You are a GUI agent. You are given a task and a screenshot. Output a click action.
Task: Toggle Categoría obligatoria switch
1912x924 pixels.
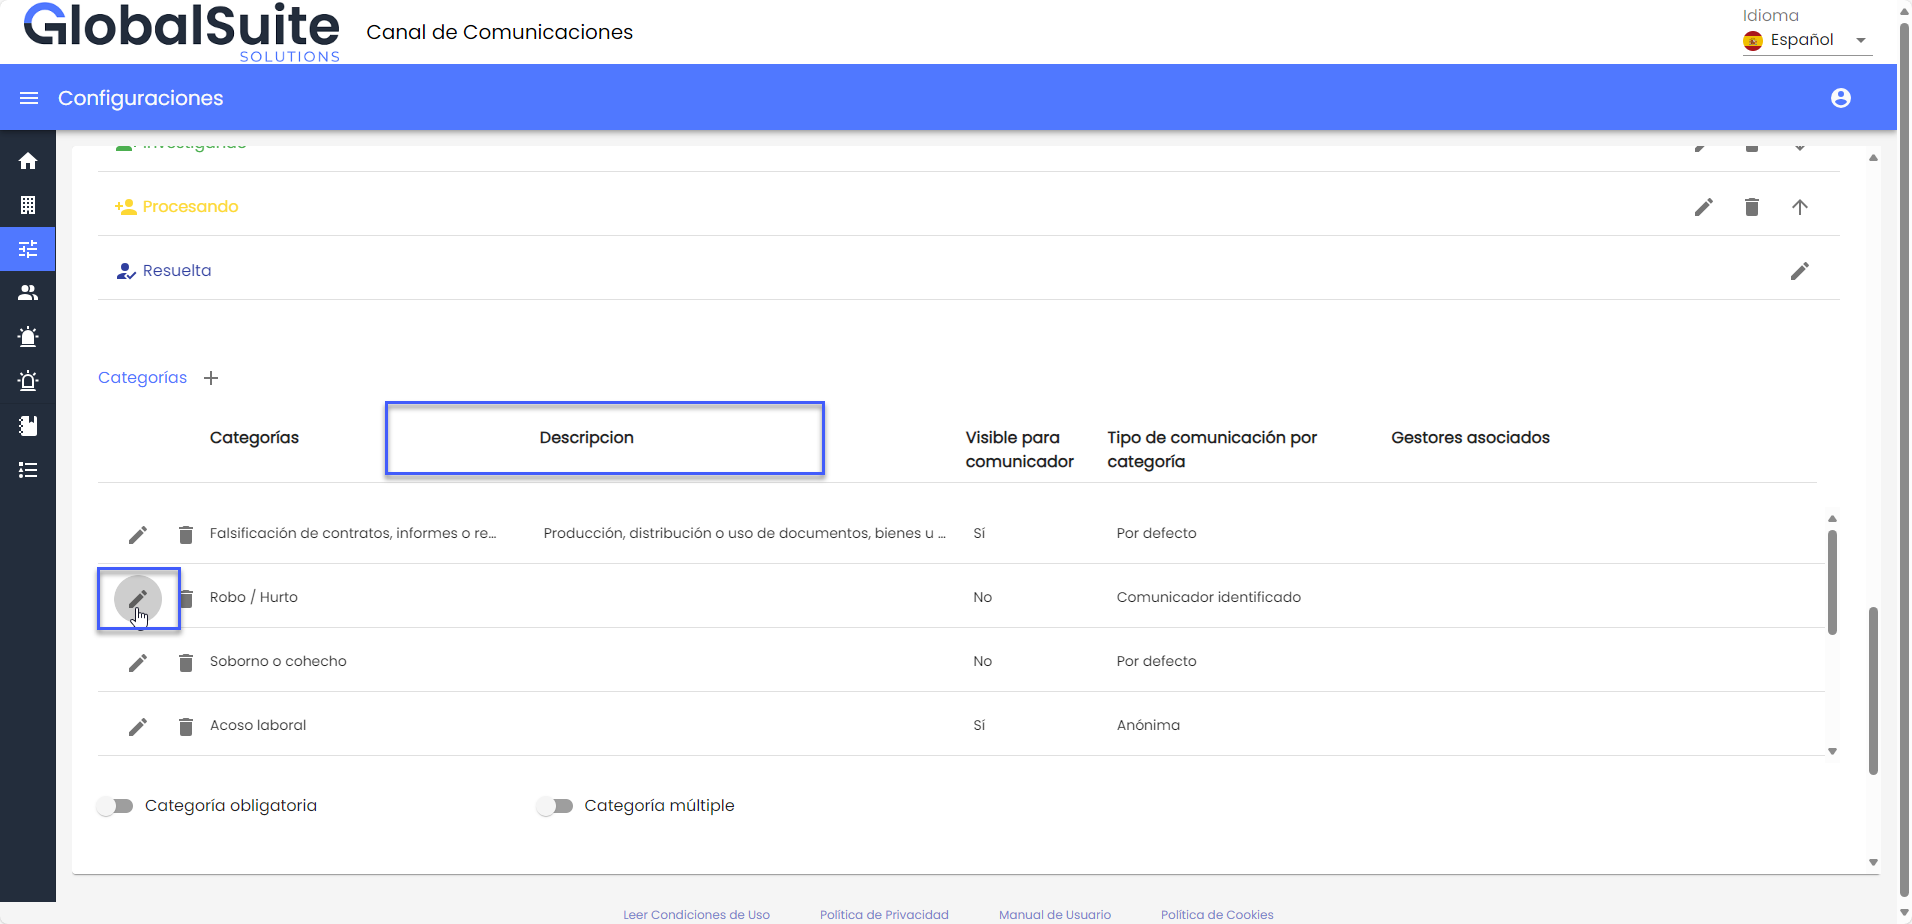[x=116, y=806]
